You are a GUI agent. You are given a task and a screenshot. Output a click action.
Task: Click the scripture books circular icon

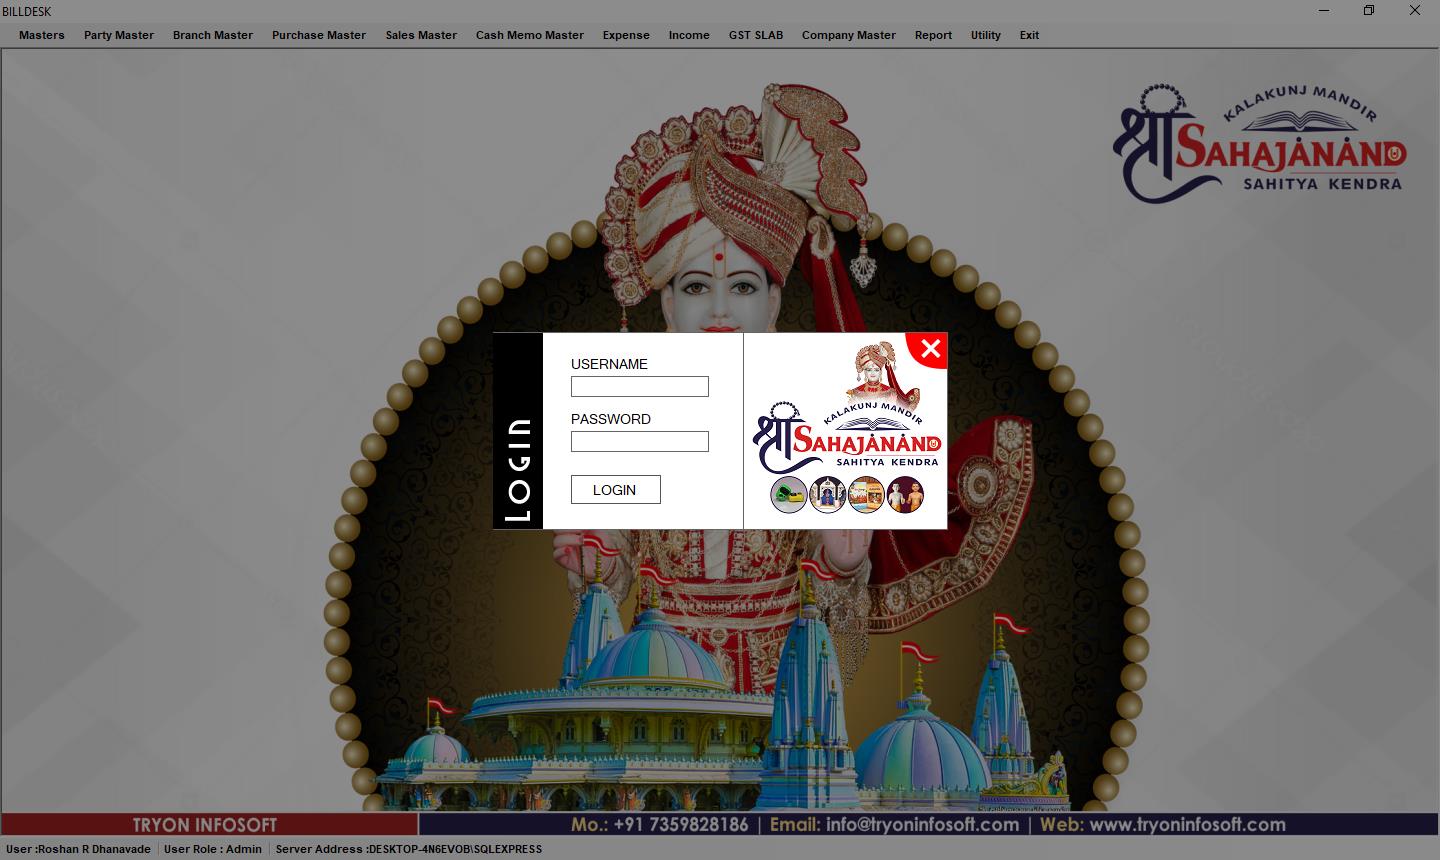(866, 494)
